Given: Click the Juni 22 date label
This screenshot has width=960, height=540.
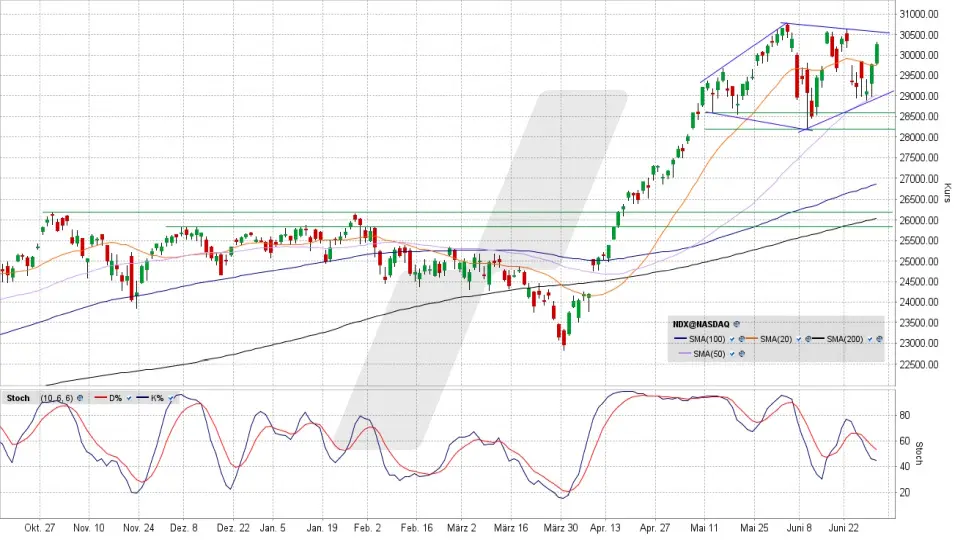Looking at the screenshot, I should click(x=843, y=528).
